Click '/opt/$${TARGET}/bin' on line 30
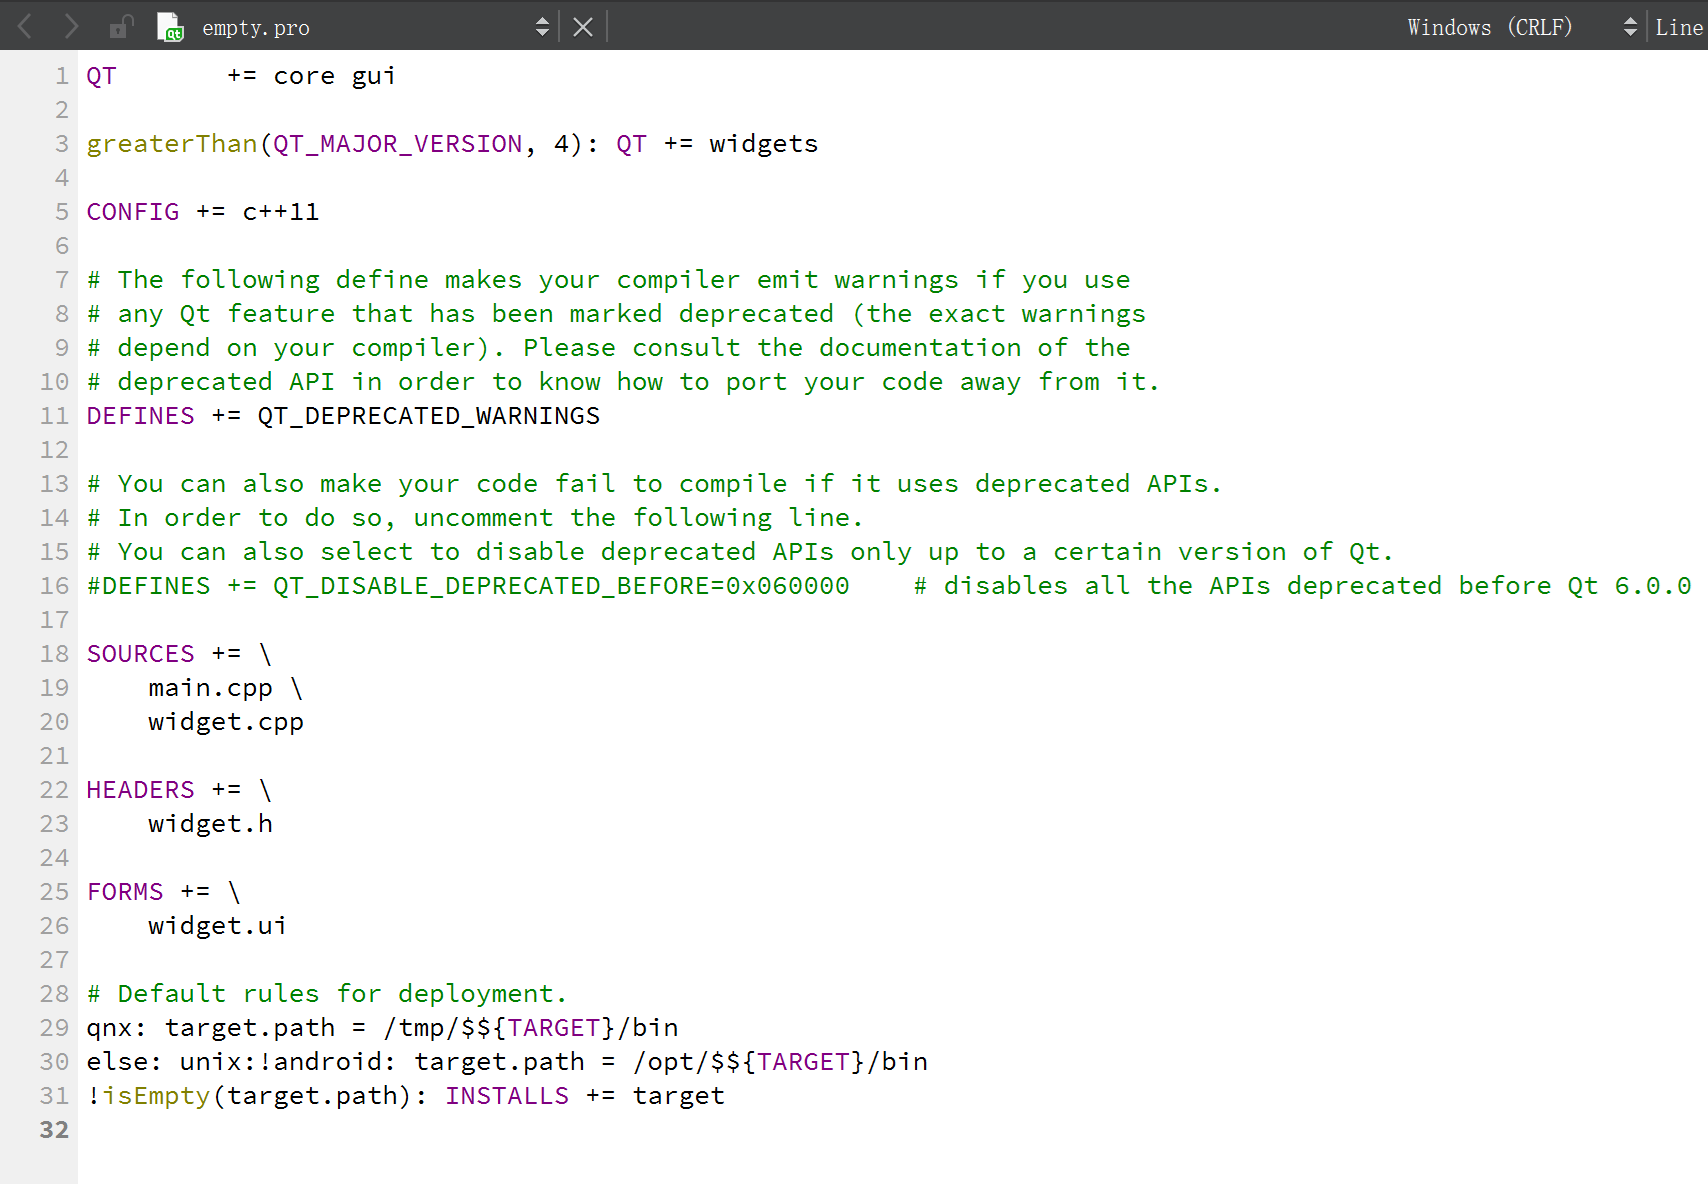 [781, 1062]
